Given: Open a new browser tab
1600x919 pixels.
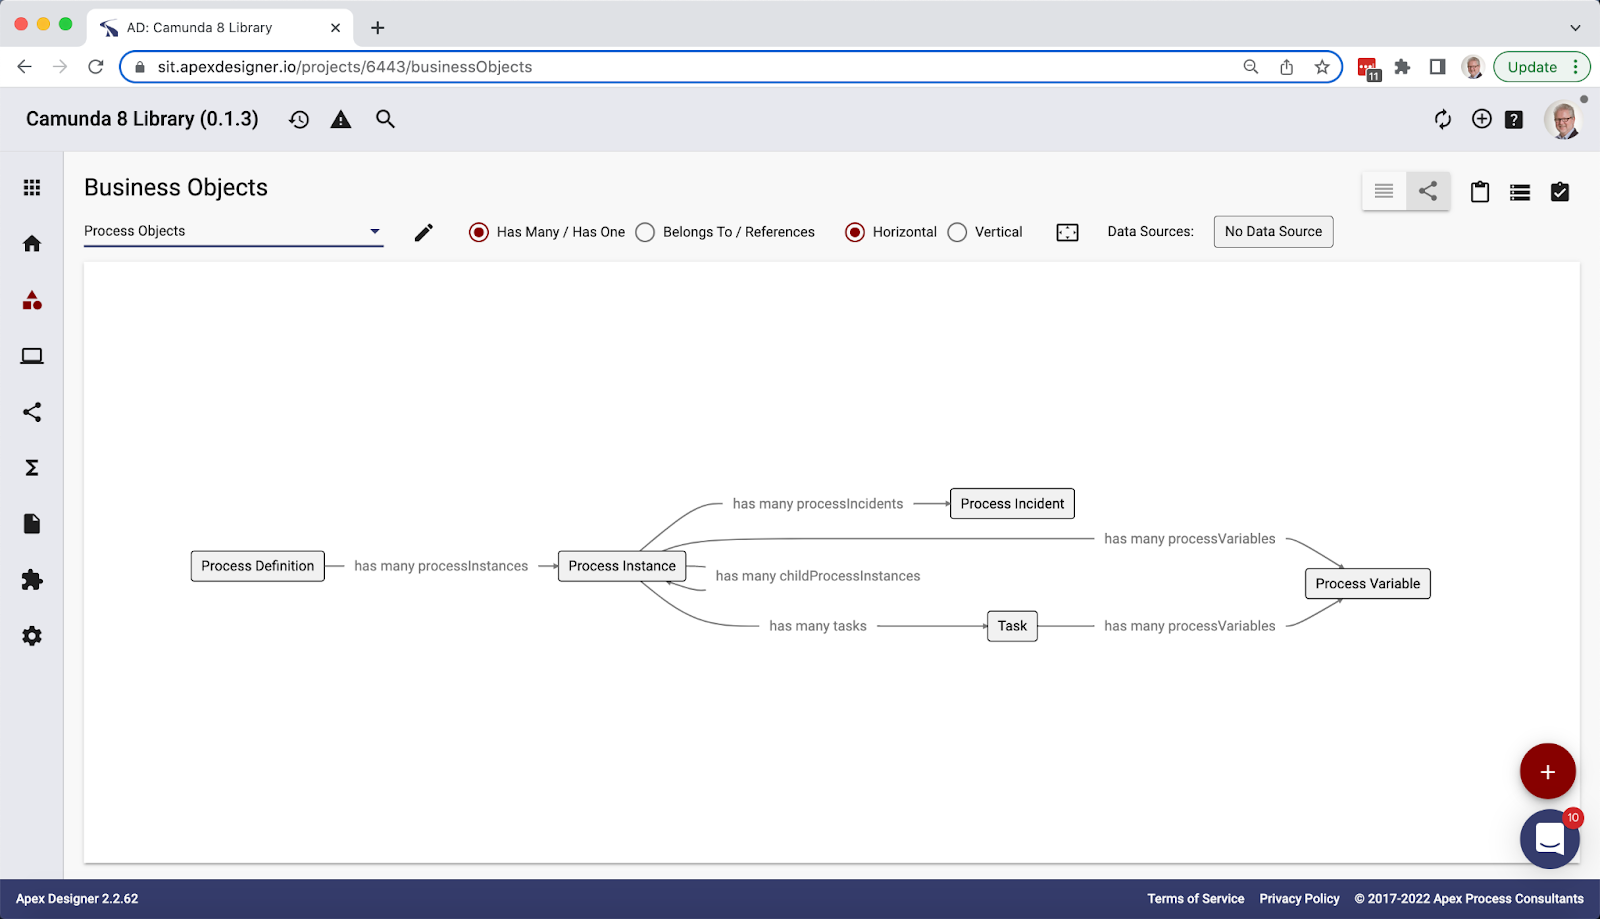Looking at the screenshot, I should click(377, 28).
